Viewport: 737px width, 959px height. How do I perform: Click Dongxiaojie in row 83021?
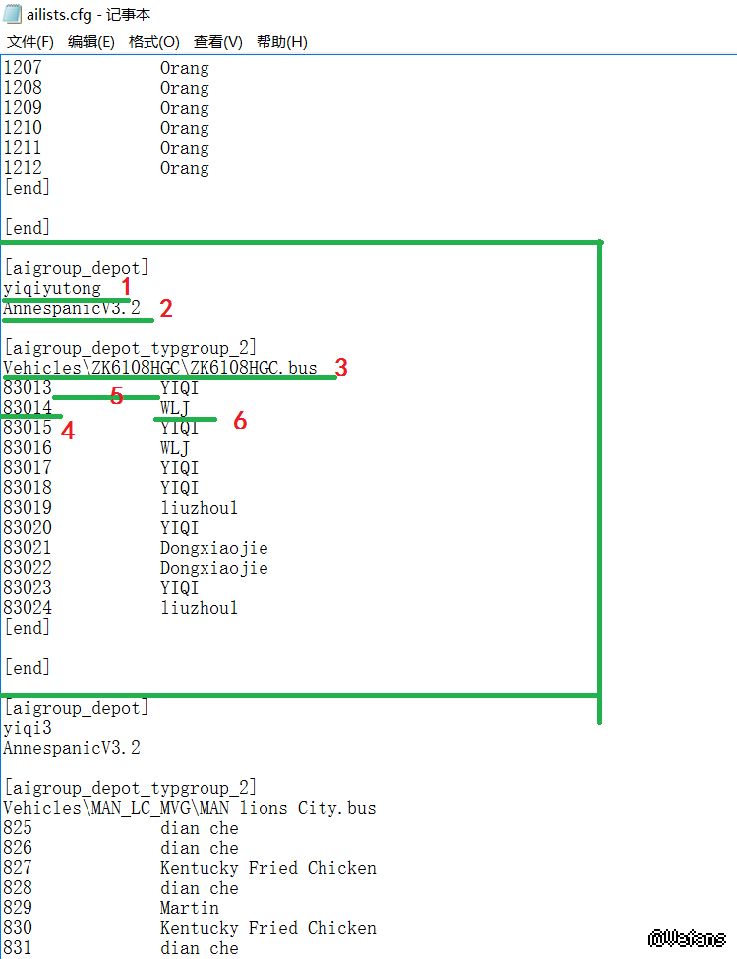click(213, 549)
